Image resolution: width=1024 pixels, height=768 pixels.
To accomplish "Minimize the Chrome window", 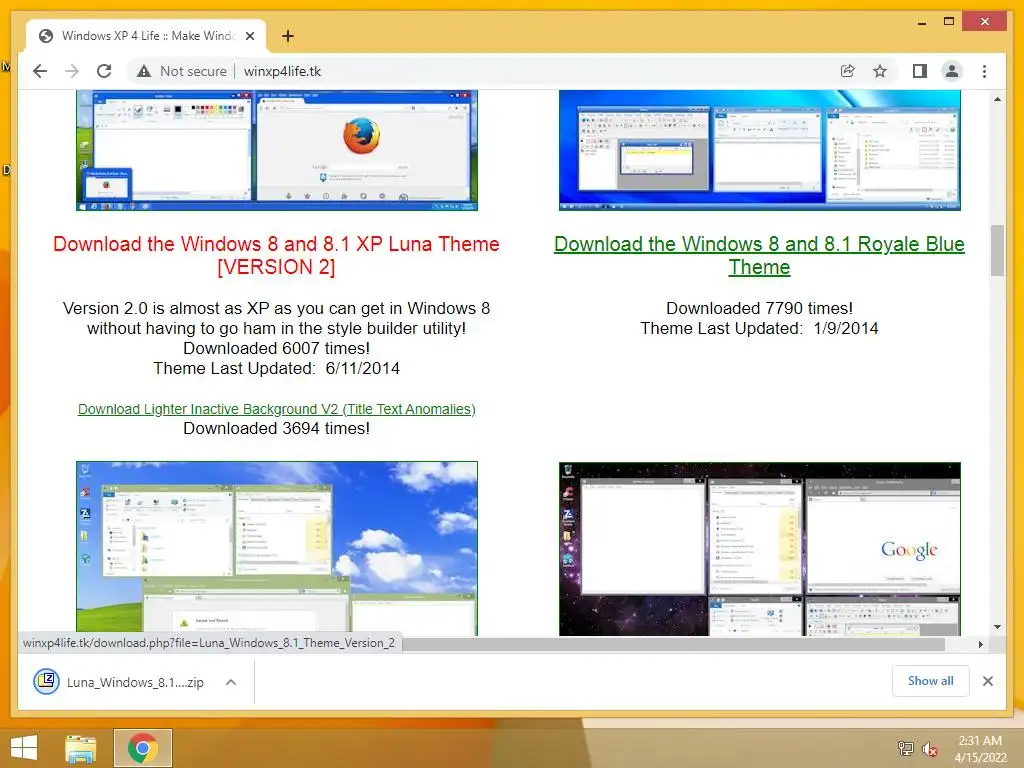I will click(x=921, y=22).
